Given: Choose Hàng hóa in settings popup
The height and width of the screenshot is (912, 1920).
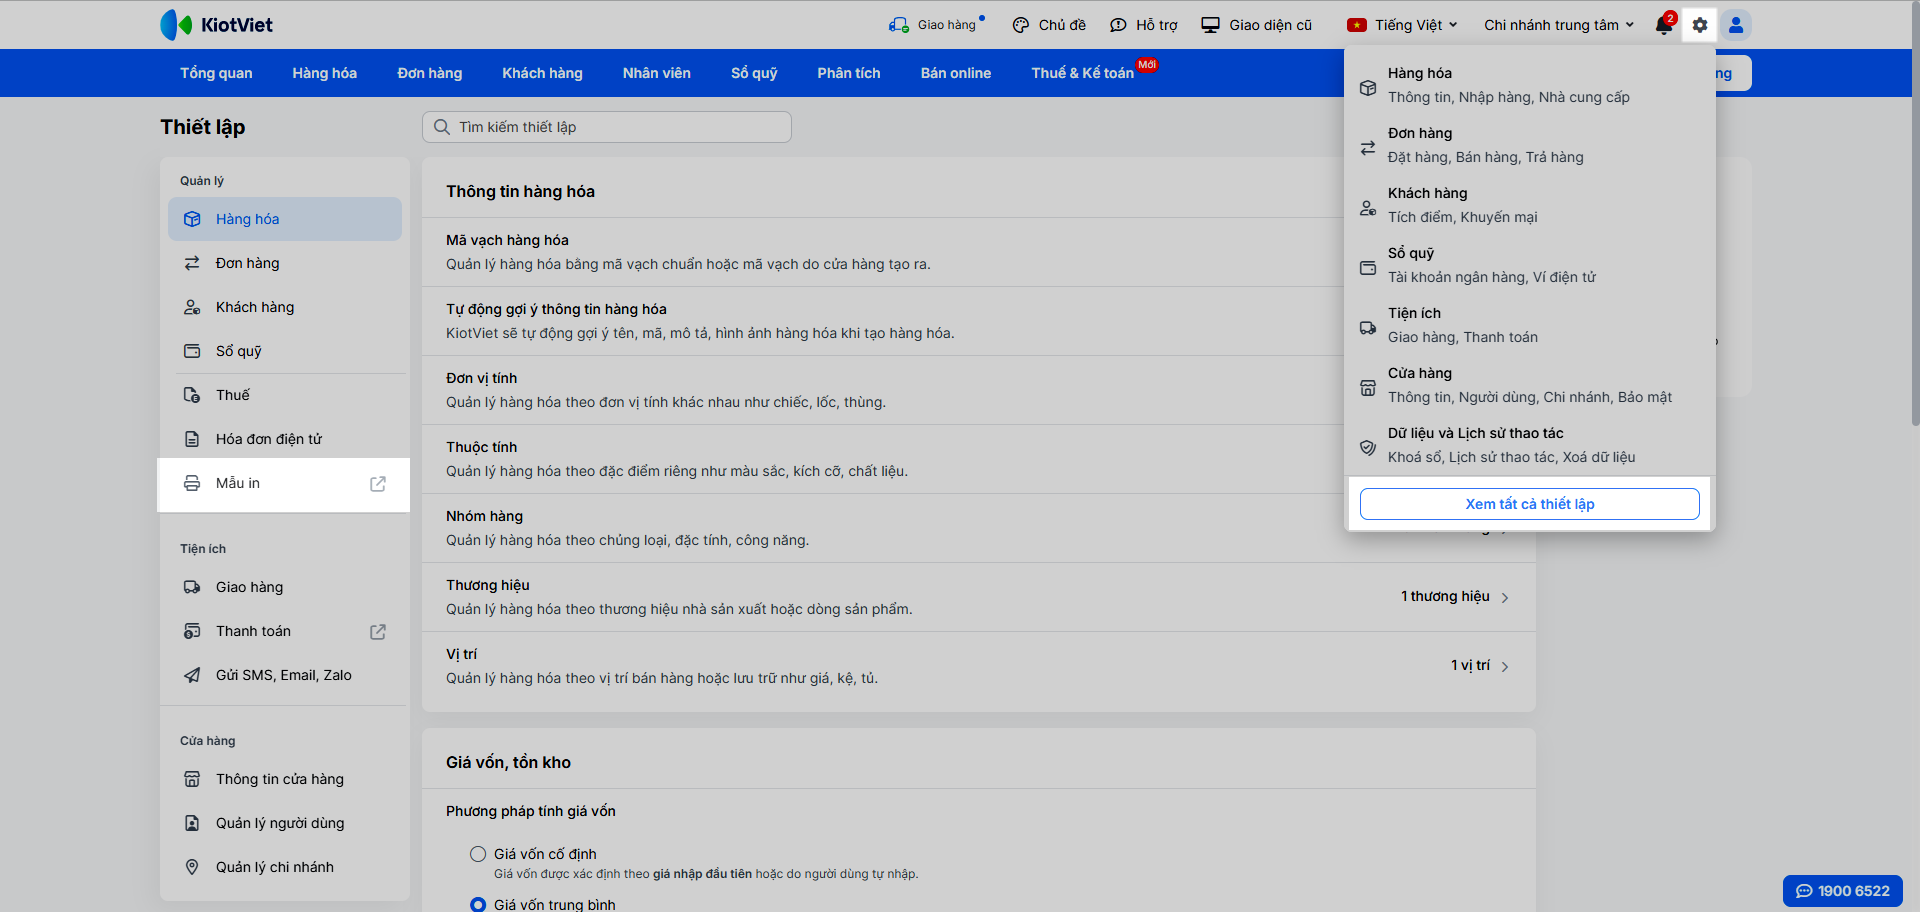Looking at the screenshot, I should tap(1530, 85).
